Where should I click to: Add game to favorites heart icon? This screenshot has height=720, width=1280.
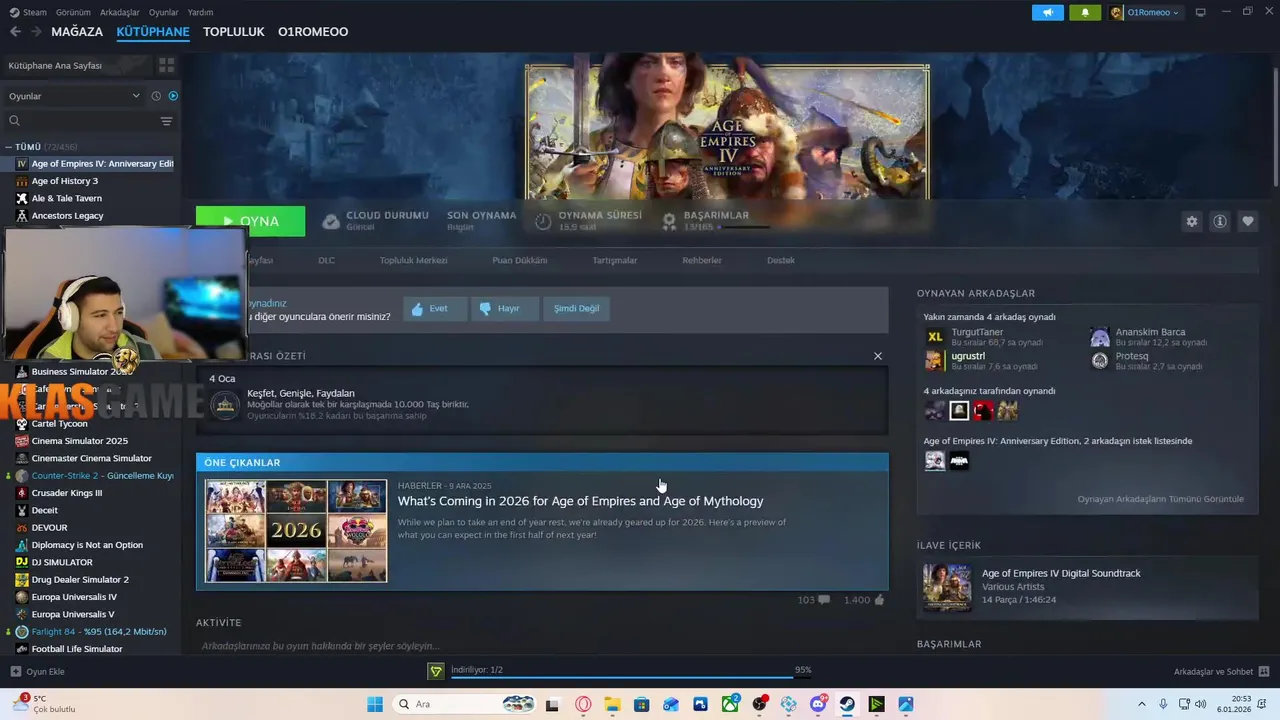click(x=1247, y=222)
